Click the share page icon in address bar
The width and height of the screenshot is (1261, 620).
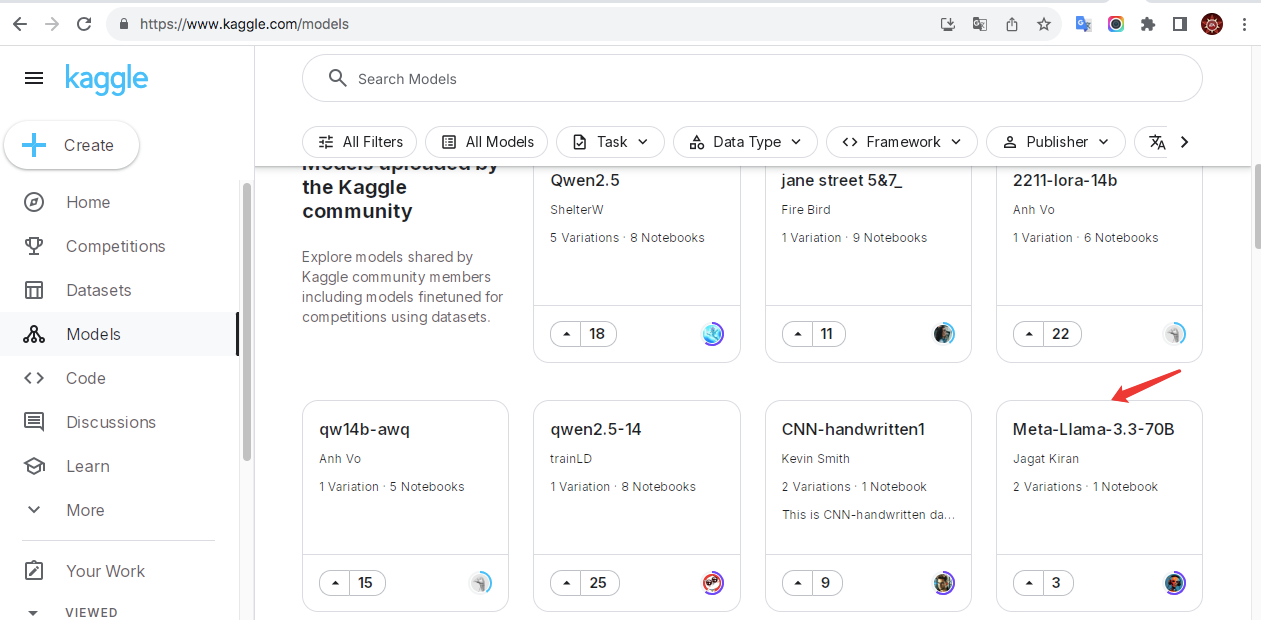1012,24
